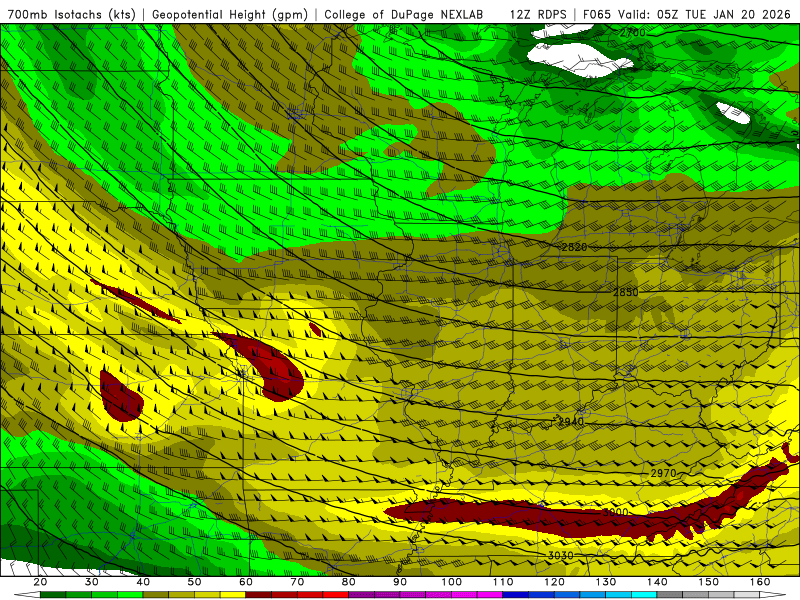Click the '12Z RDPS' model run label

538,14
